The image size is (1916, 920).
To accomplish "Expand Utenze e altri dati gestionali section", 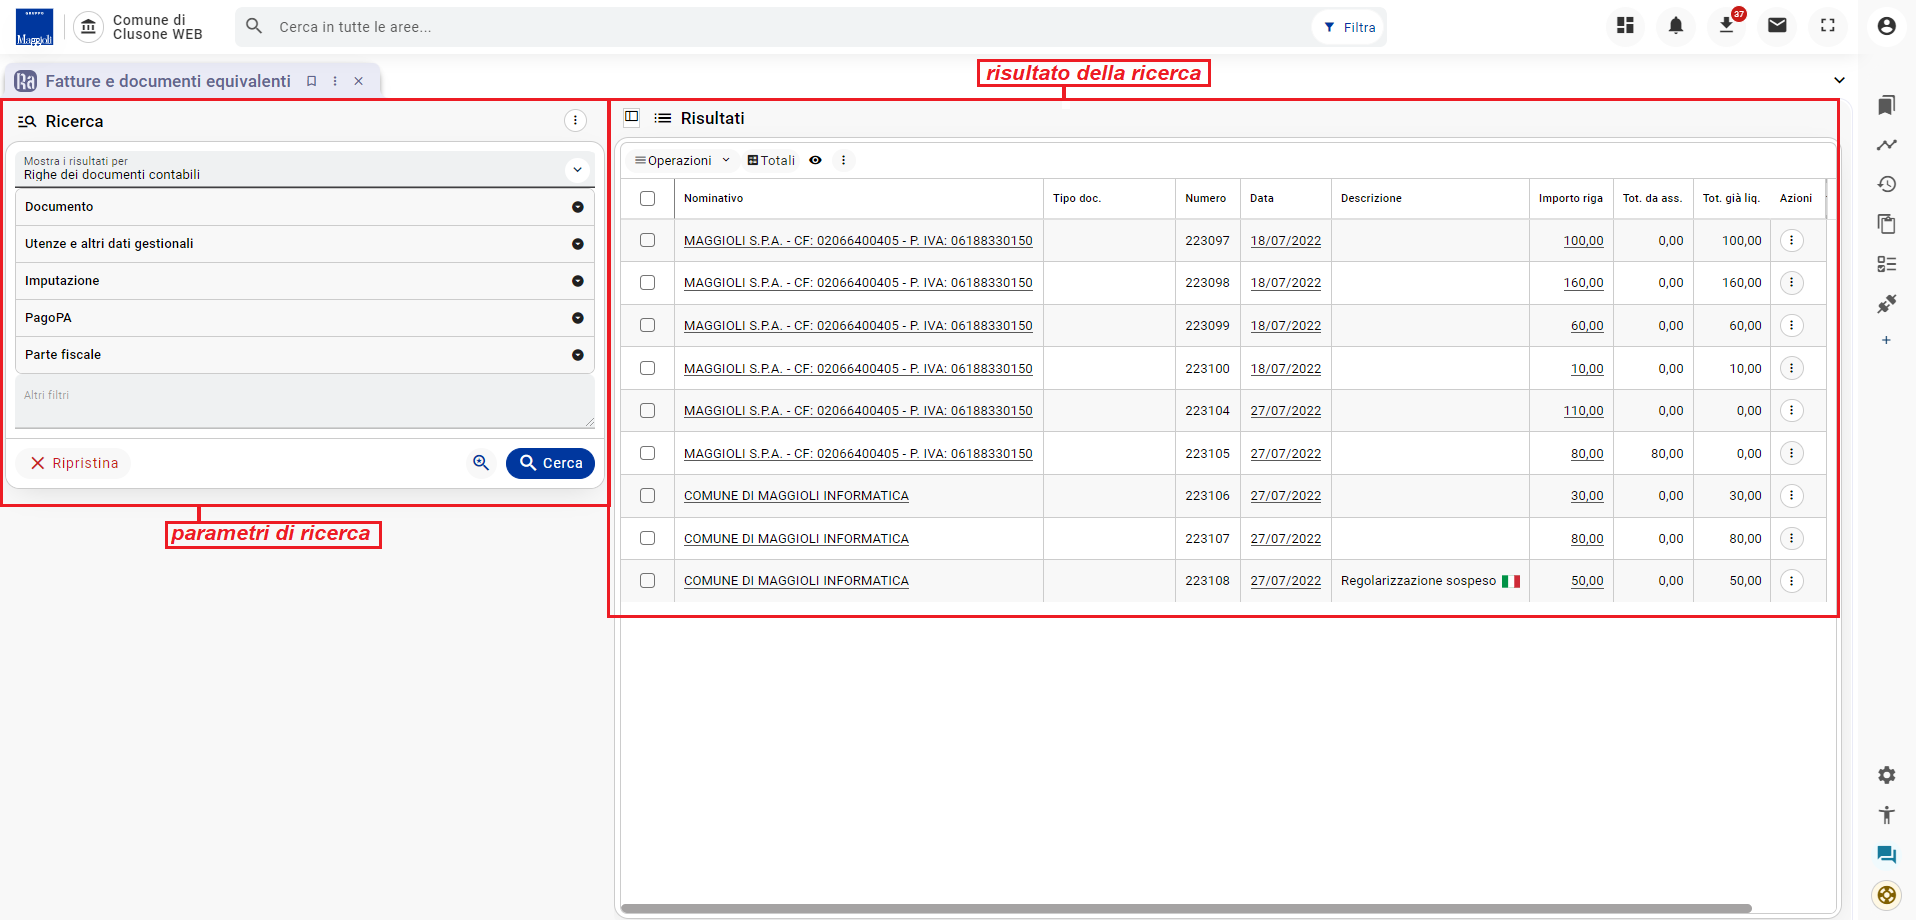I will click(x=305, y=244).
